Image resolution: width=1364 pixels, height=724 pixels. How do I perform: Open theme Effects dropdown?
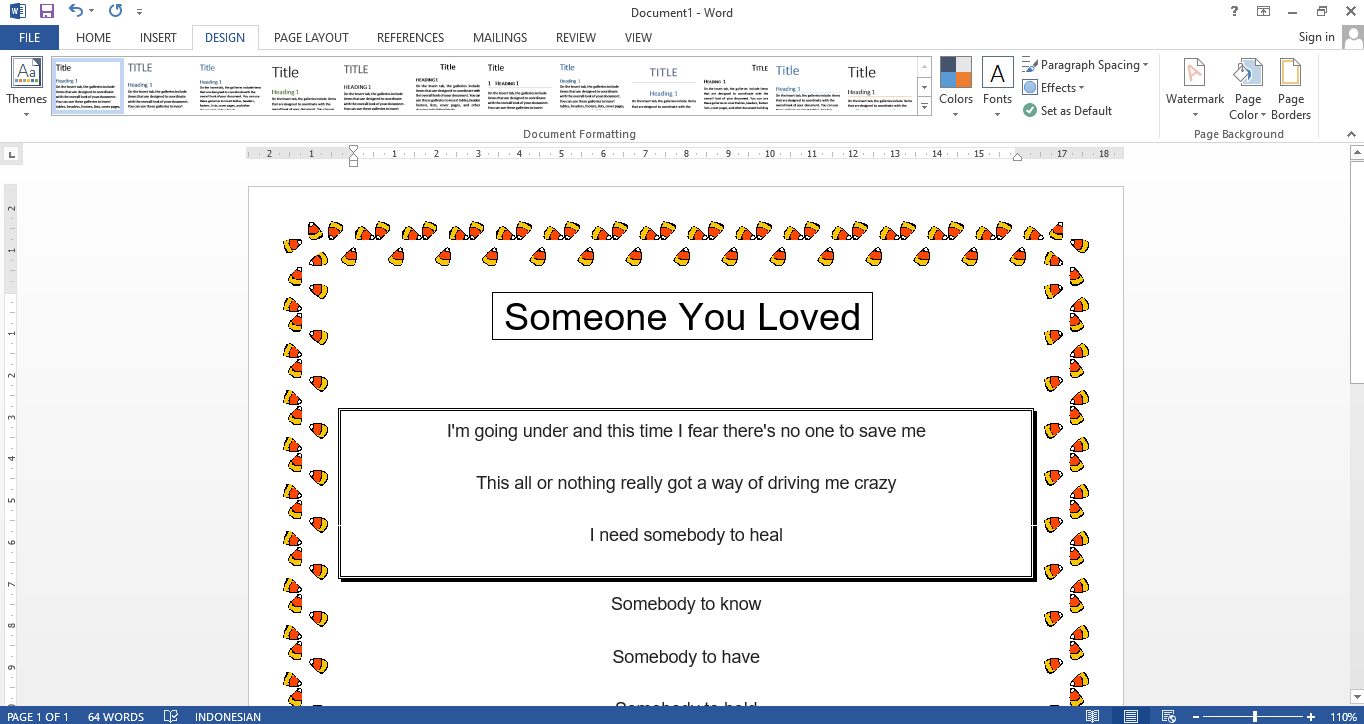[1054, 88]
